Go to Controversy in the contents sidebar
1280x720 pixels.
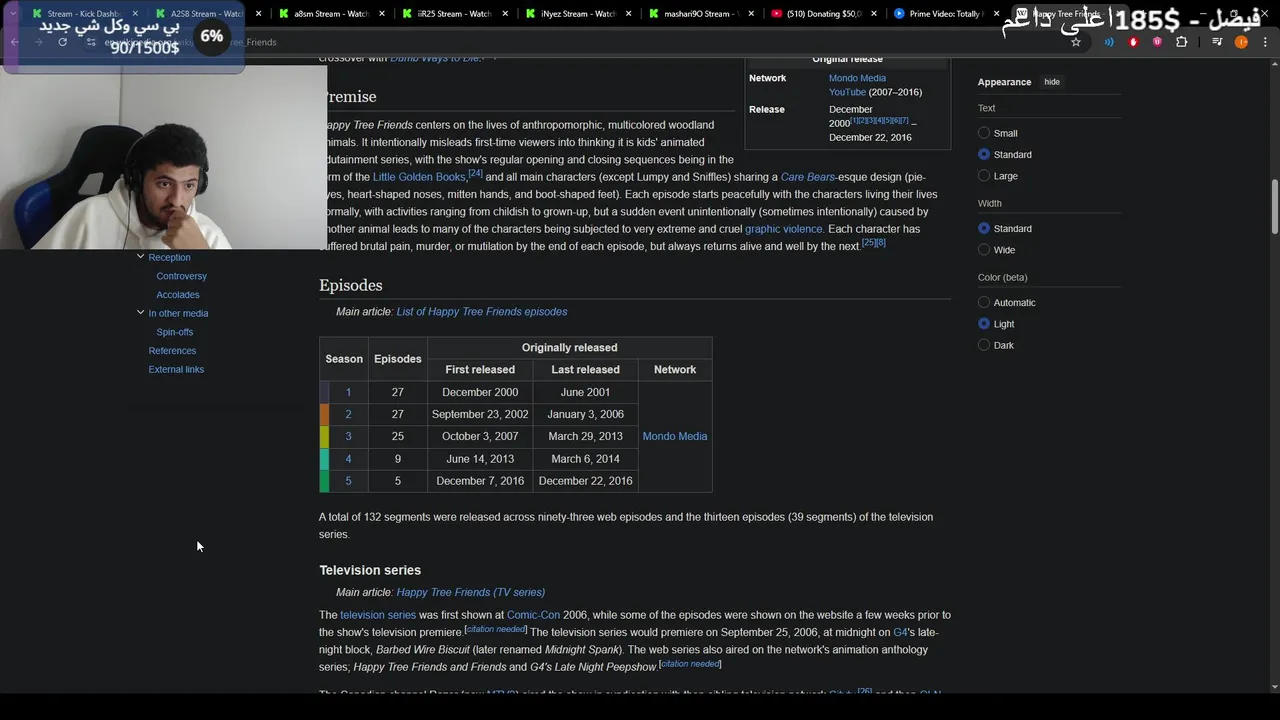coord(181,276)
